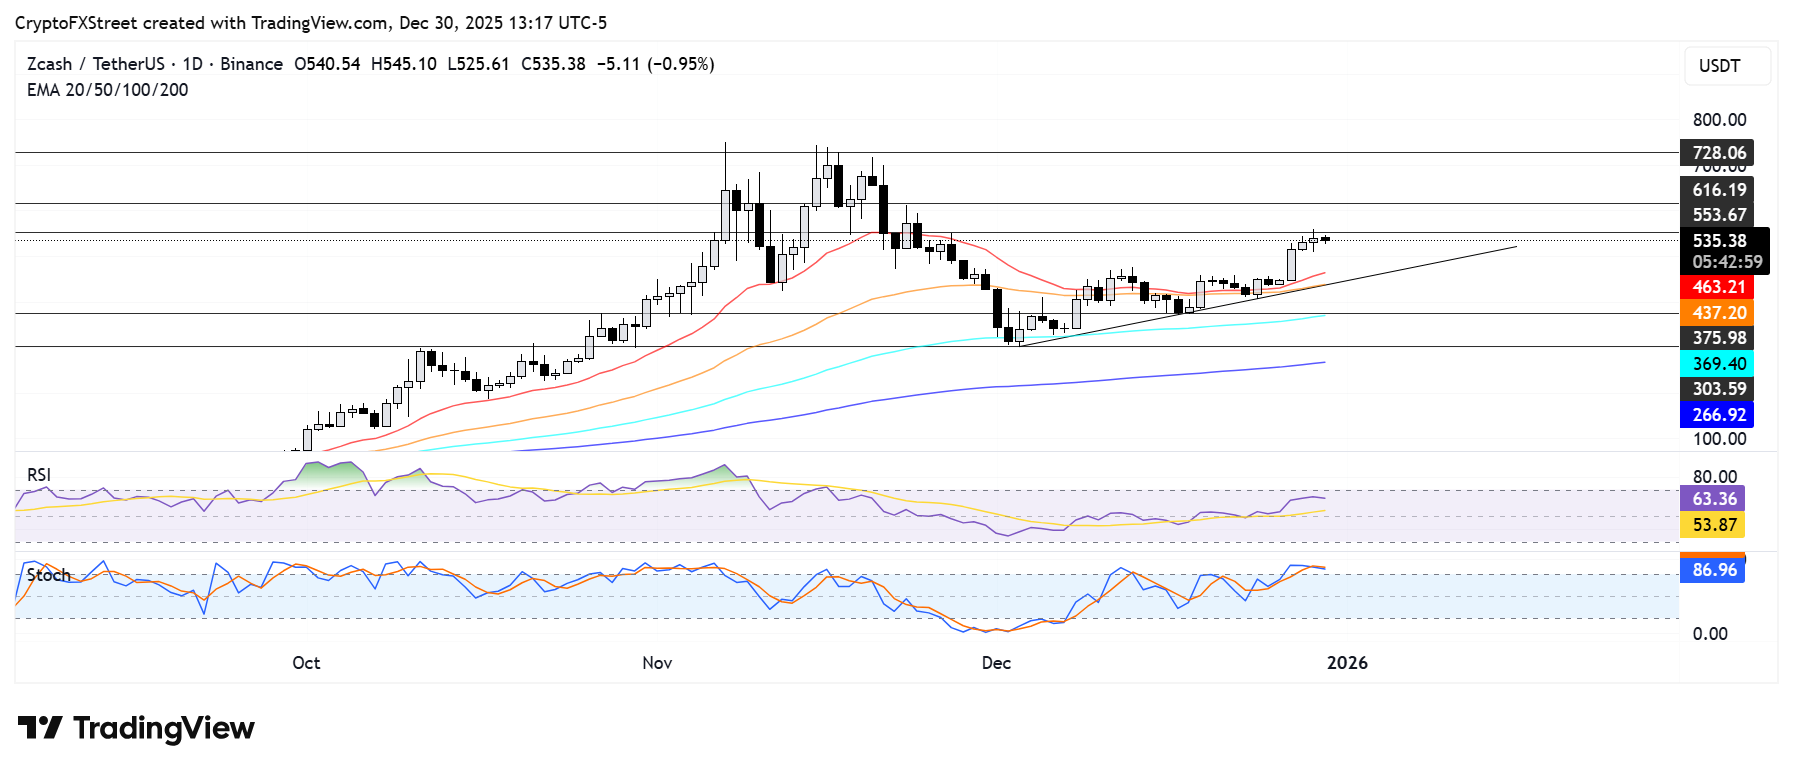This screenshot has width=1793, height=773.
Task: Click the Dec label on time axis
Action: click(x=996, y=663)
